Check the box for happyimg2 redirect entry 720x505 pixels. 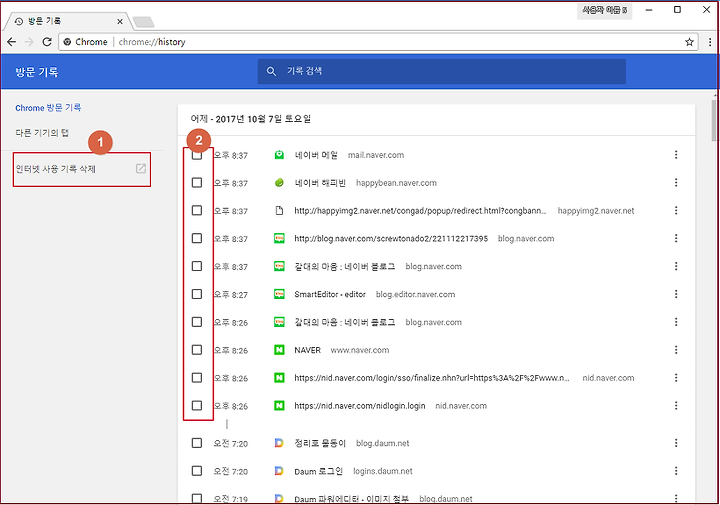(x=197, y=210)
